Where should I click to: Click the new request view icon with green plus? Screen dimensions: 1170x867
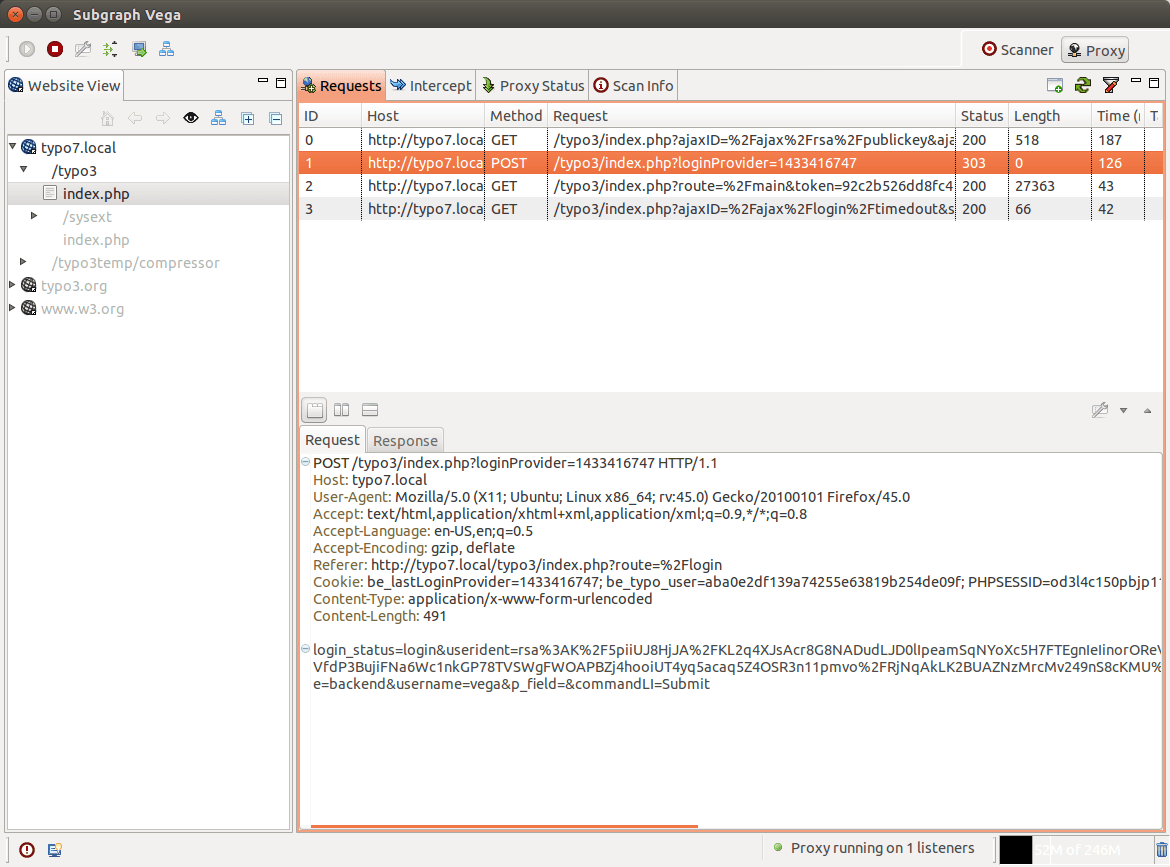click(1055, 86)
